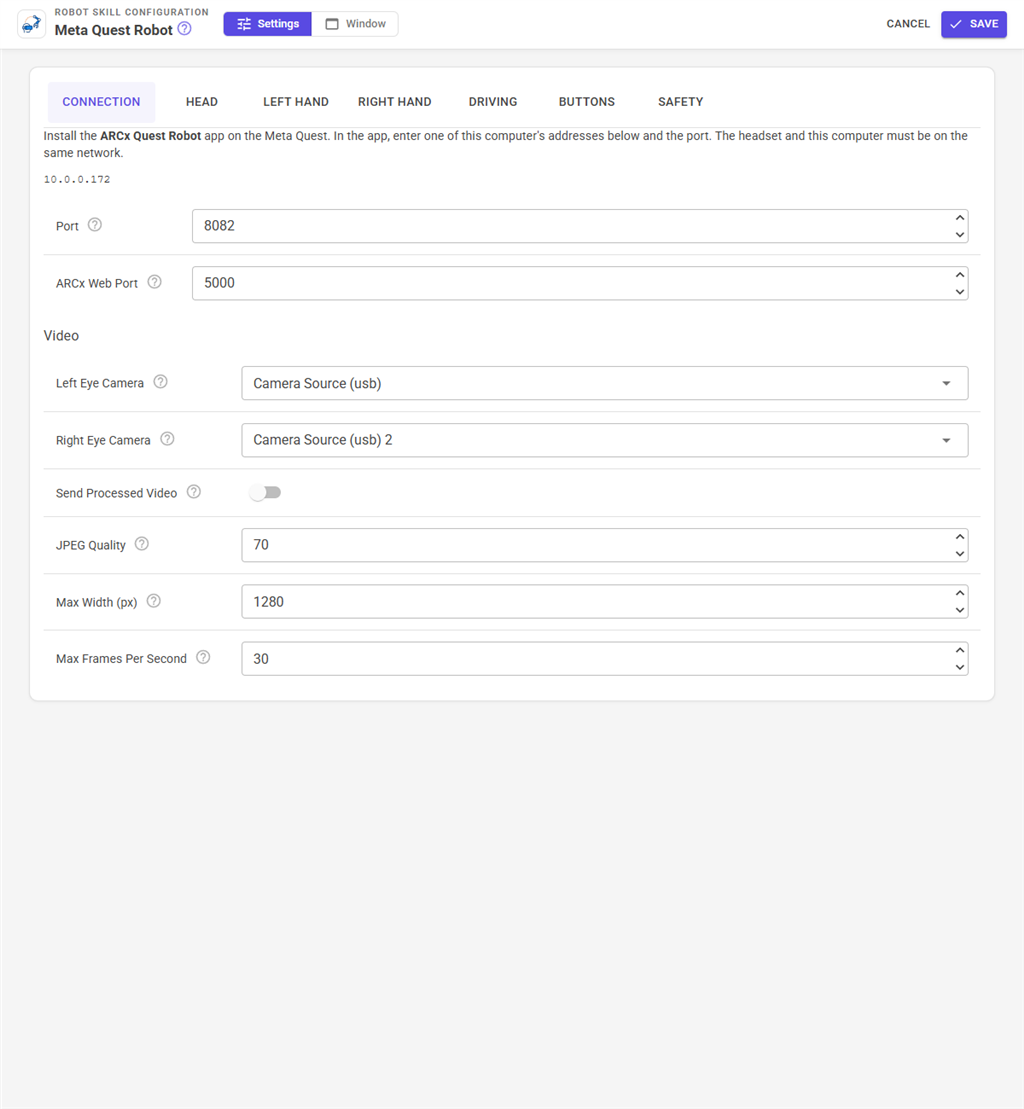Switch to the Window view button
Image resolution: width=1024 pixels, height=1109 pixels.
(355, 24)
